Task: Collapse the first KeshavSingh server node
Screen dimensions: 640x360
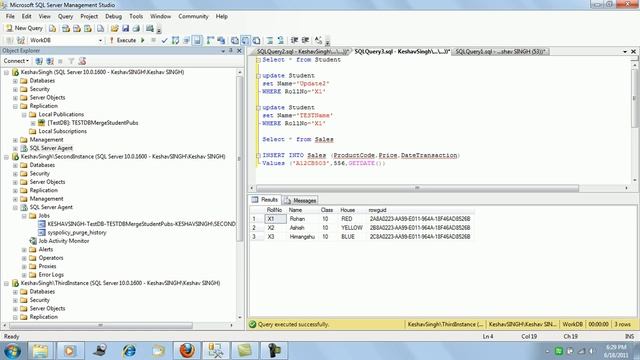Action: [7, 72]
